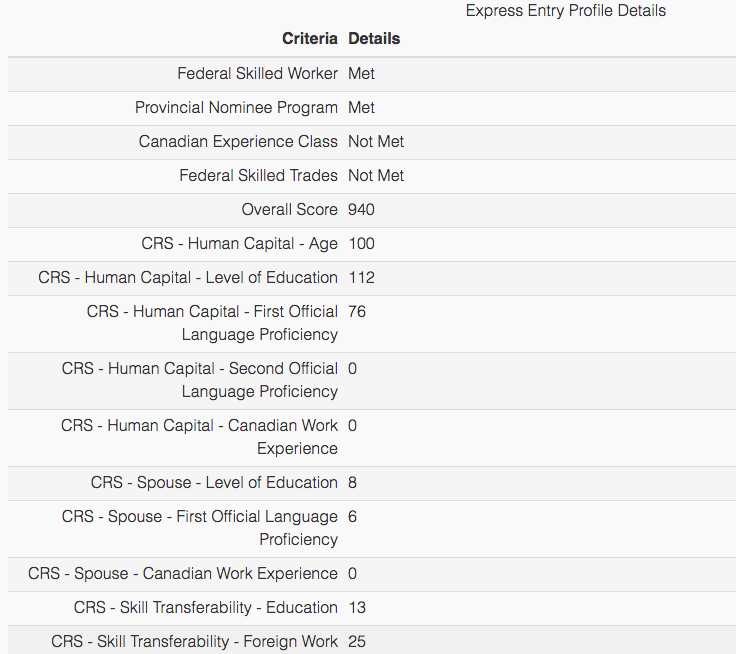Select the Criteria column header

(x=310, y=39)
